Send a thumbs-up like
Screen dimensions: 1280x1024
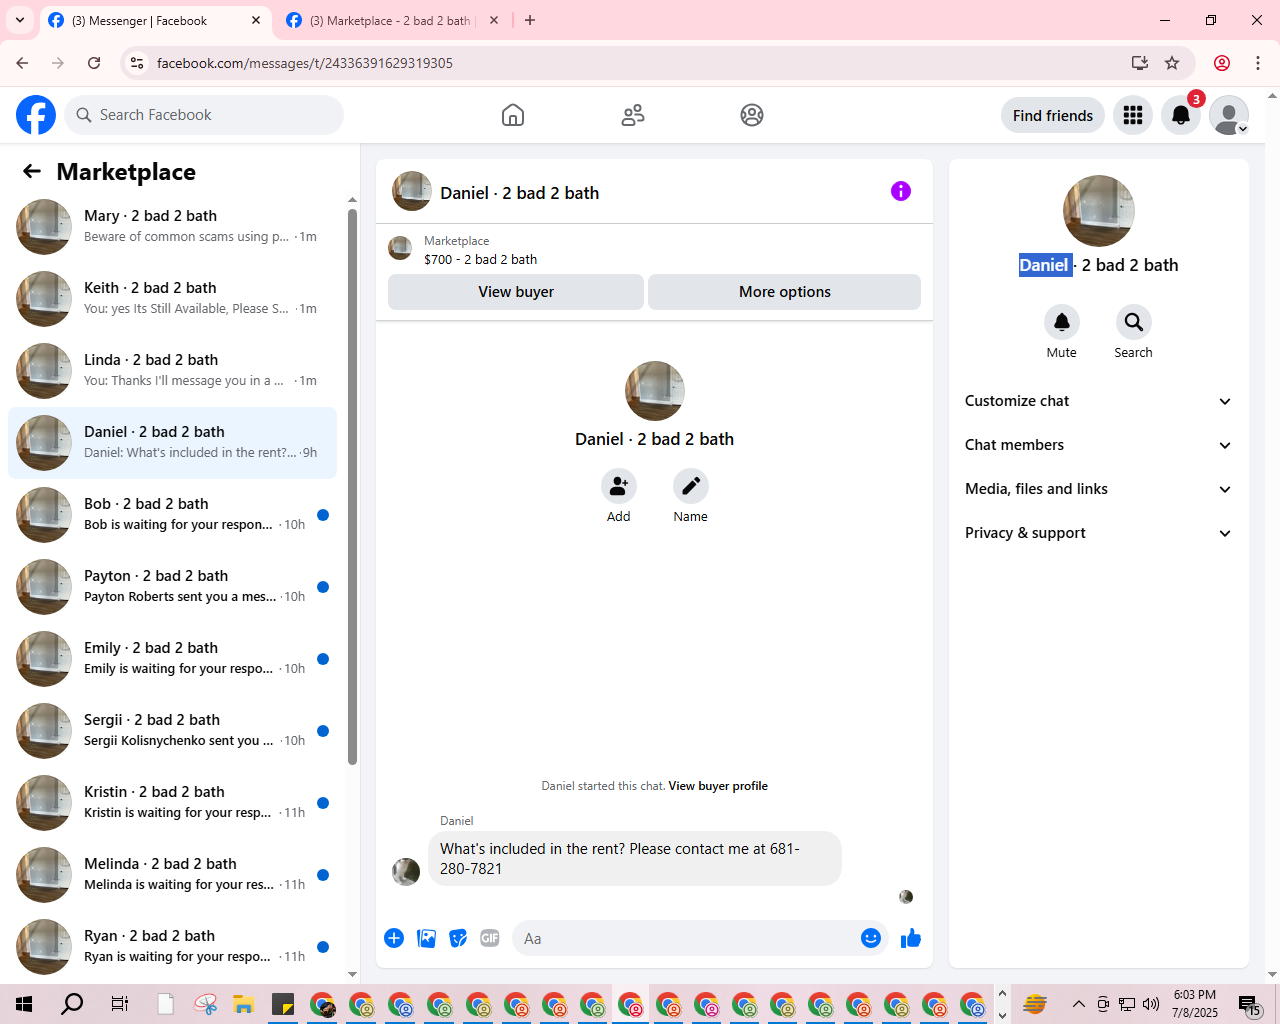[x=911, y=938]
